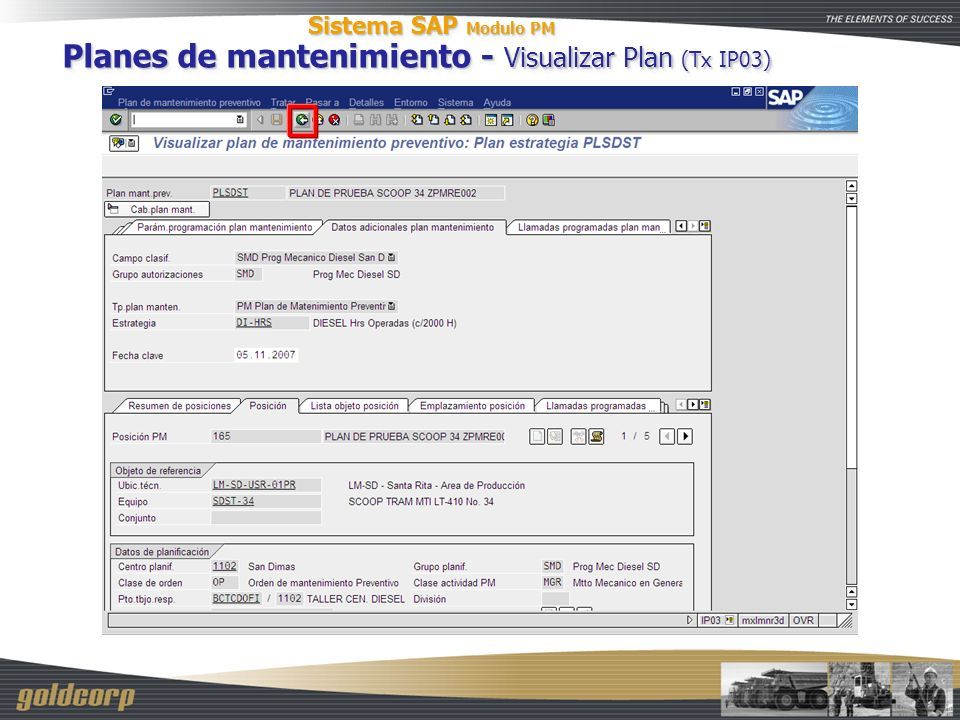Click the Print icon in toolbar
960x720 pixels.
[x=359, y=120]
